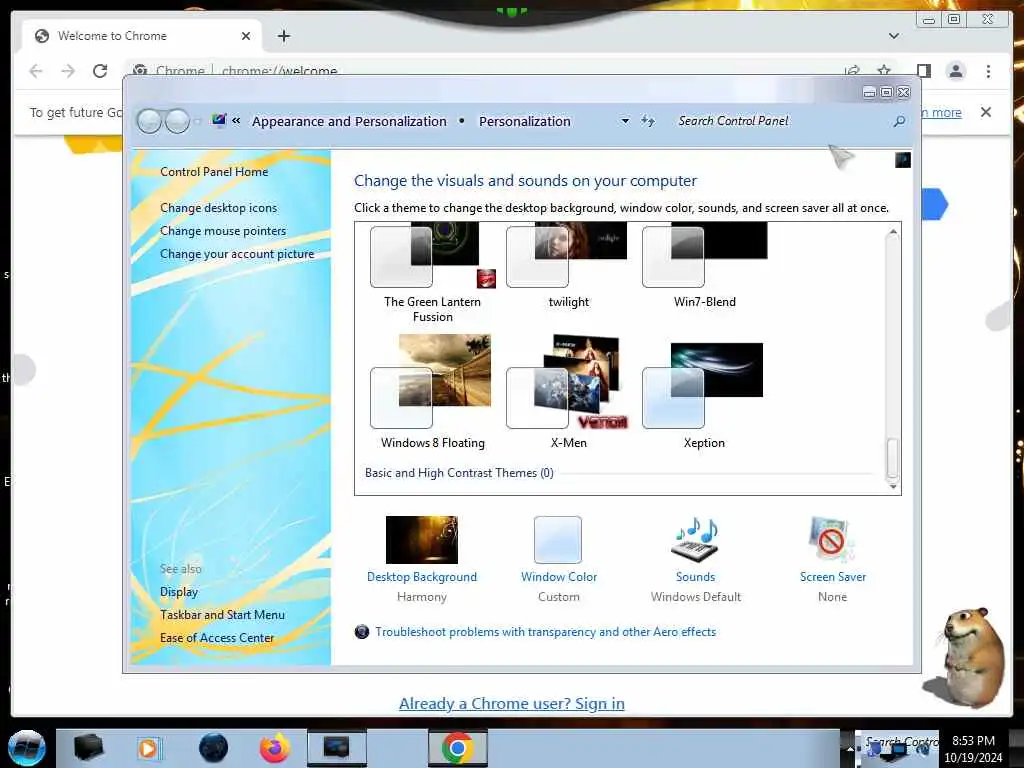Open media player taskbar icon
This screenshot has height=768, width=1024.
(149, 748)
